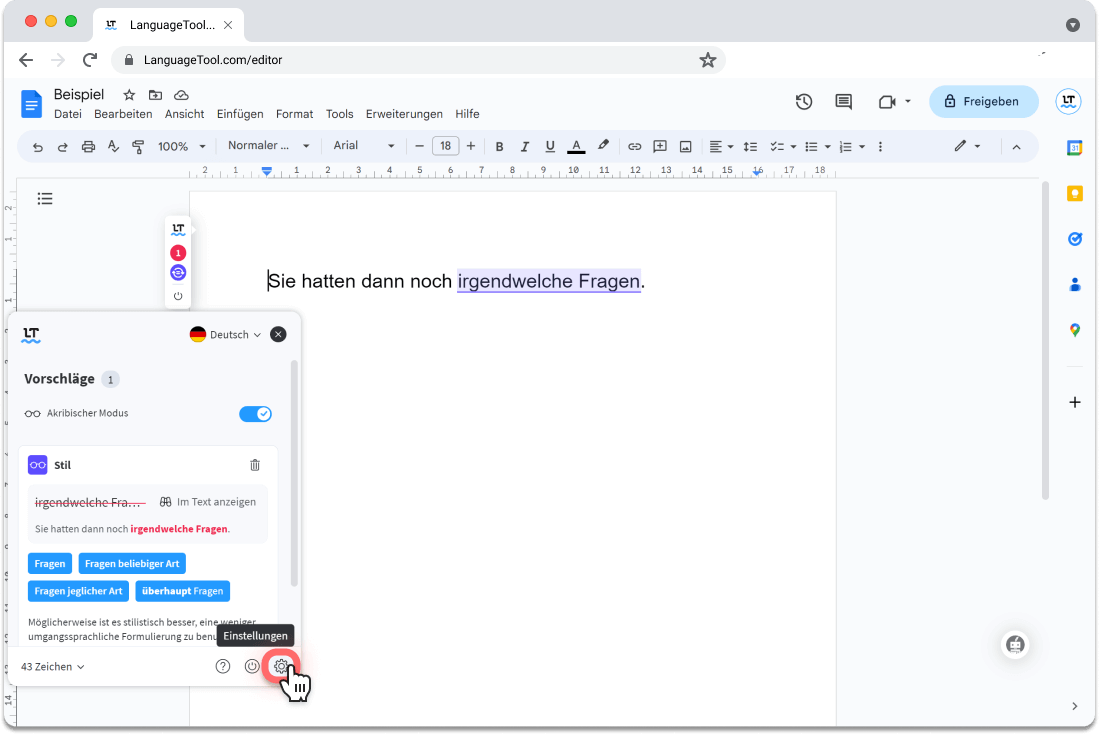The height and width of the screenshot is (735, 1099).
Task: Open the paragraph style dropdown
Action: [x=268, y=146]
